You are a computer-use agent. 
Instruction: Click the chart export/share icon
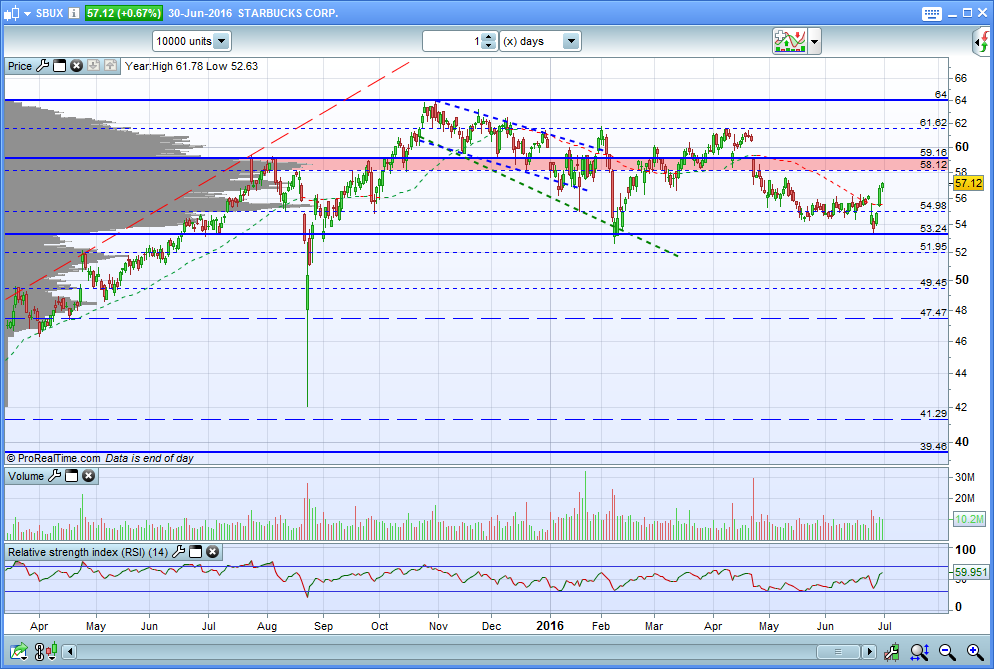[18, 651]
